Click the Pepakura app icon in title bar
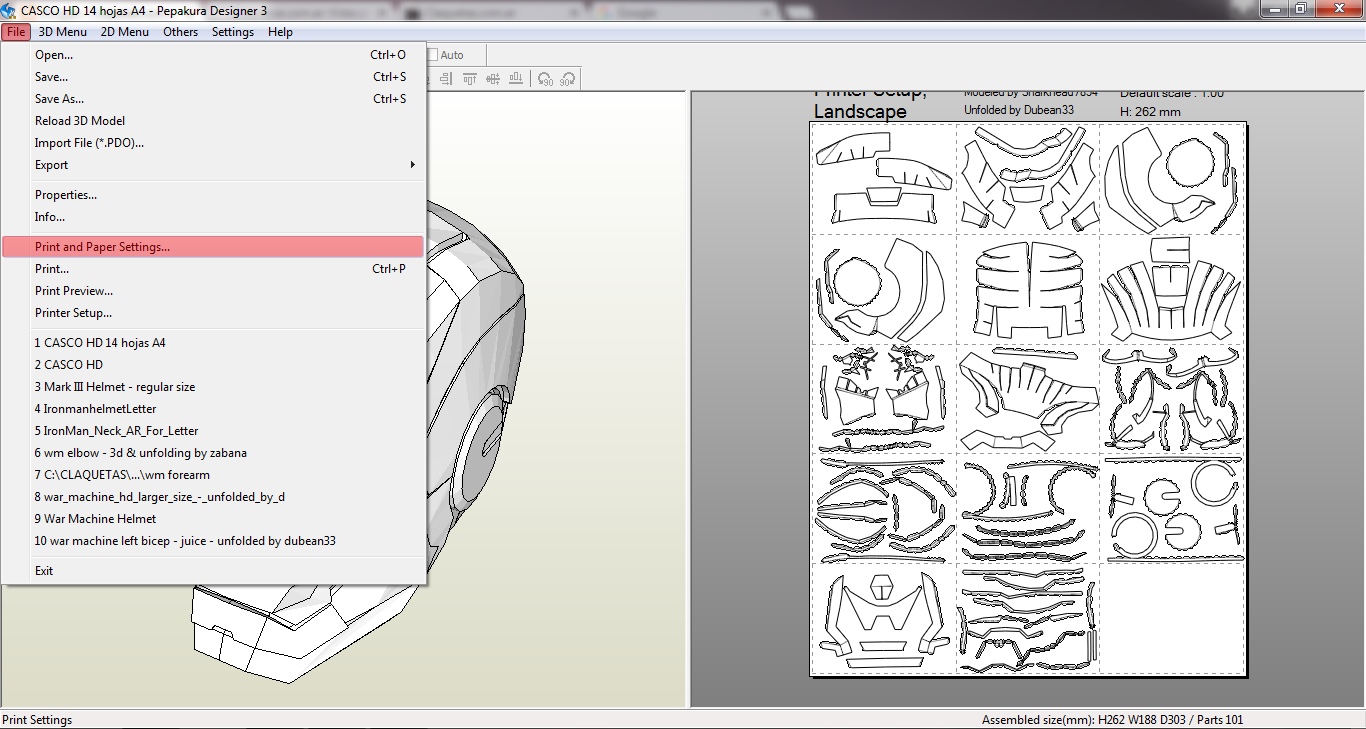The image size is (1366, 729). click(x=9, y=10)
